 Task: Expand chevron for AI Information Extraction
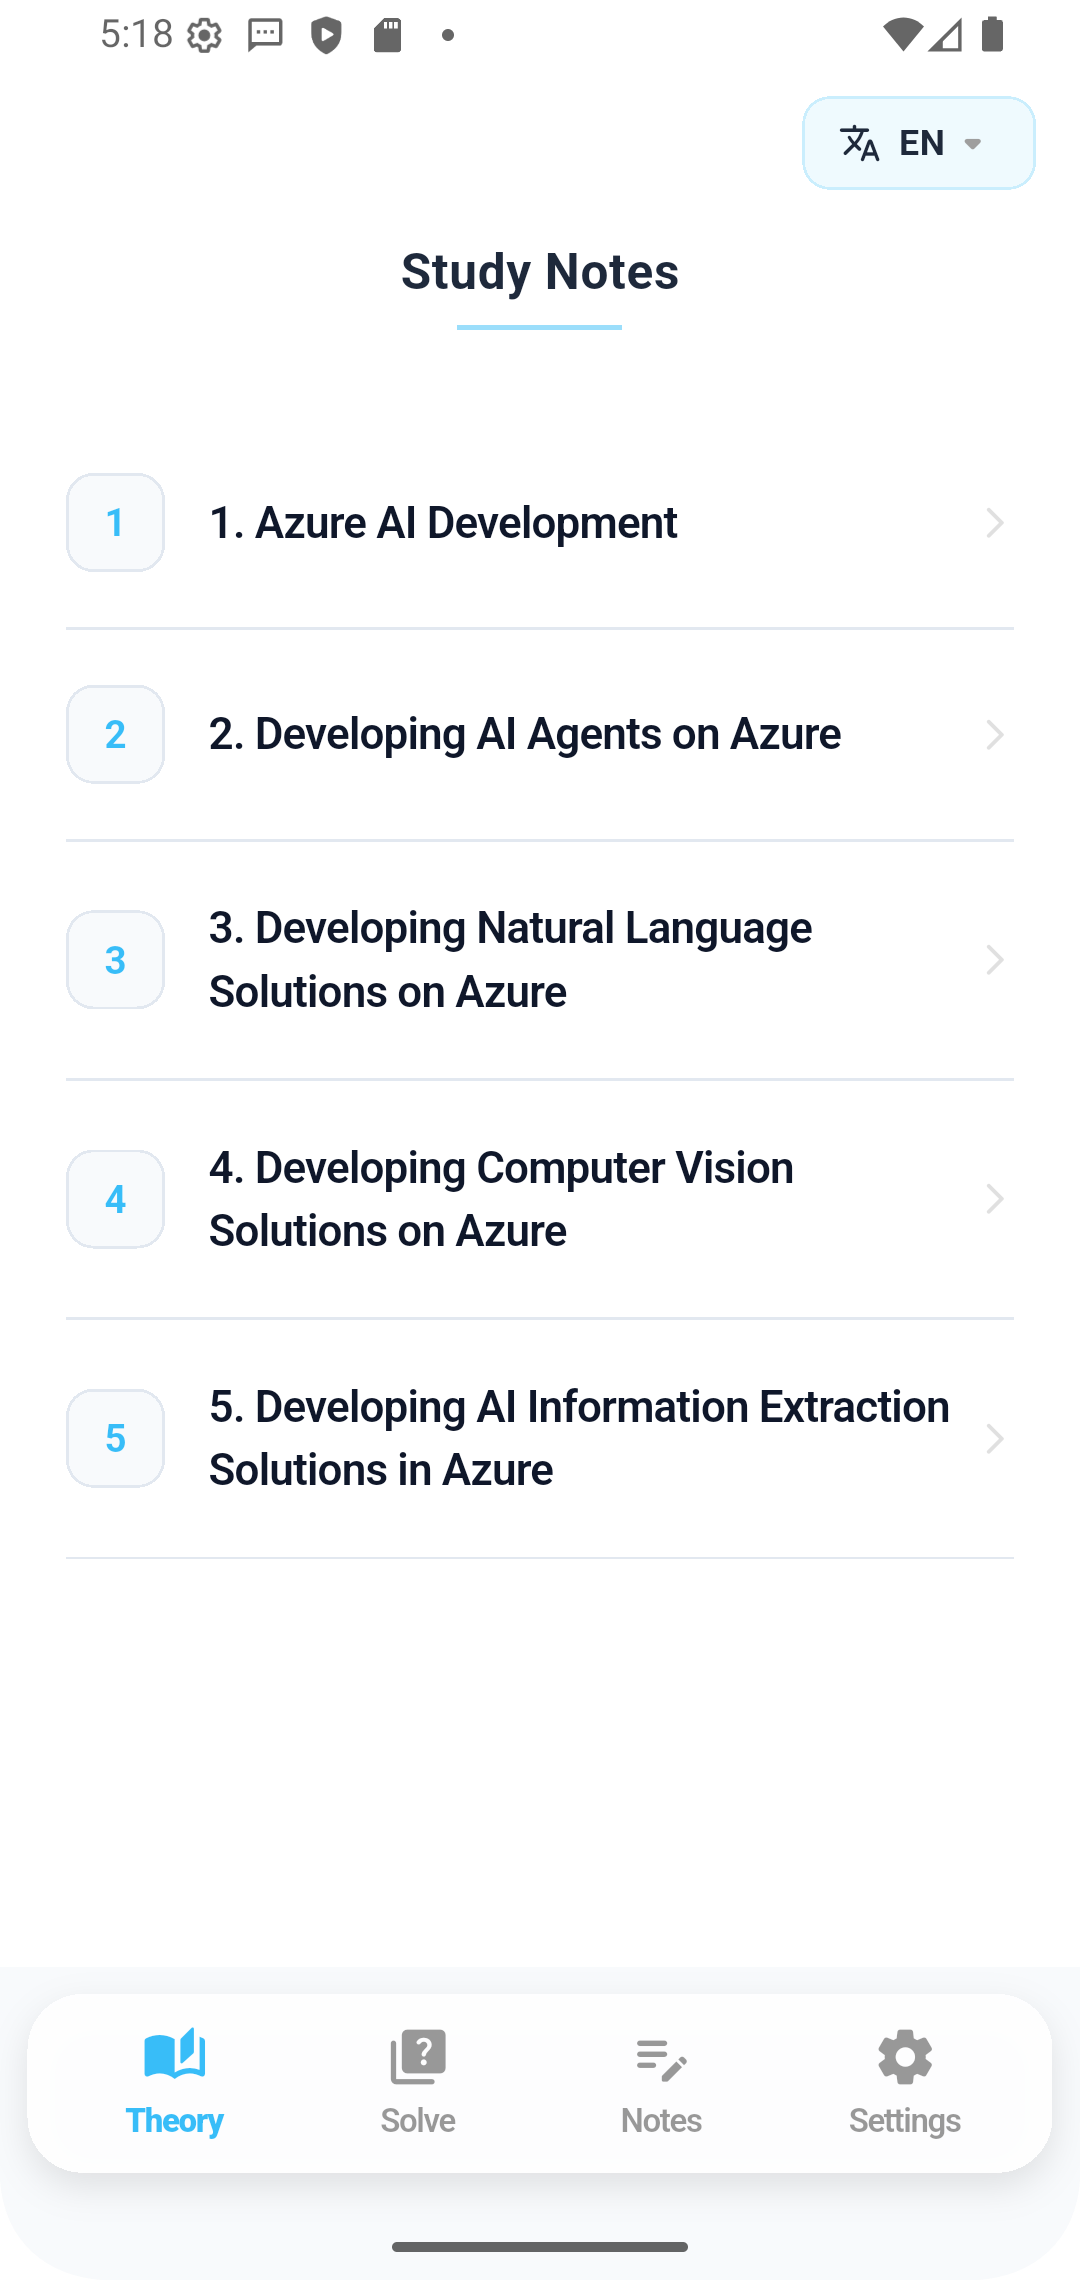coord(994,1438)
